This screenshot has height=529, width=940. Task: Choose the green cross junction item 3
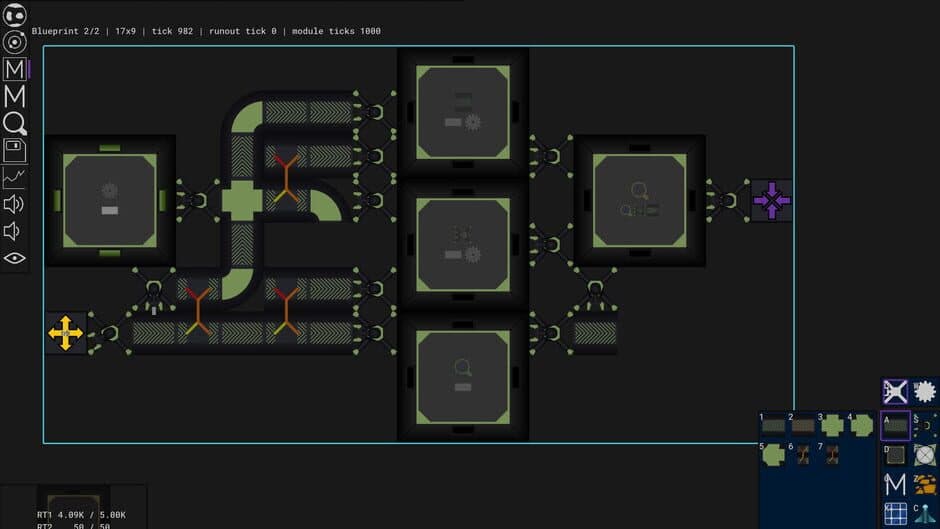(x=832, y=426)
